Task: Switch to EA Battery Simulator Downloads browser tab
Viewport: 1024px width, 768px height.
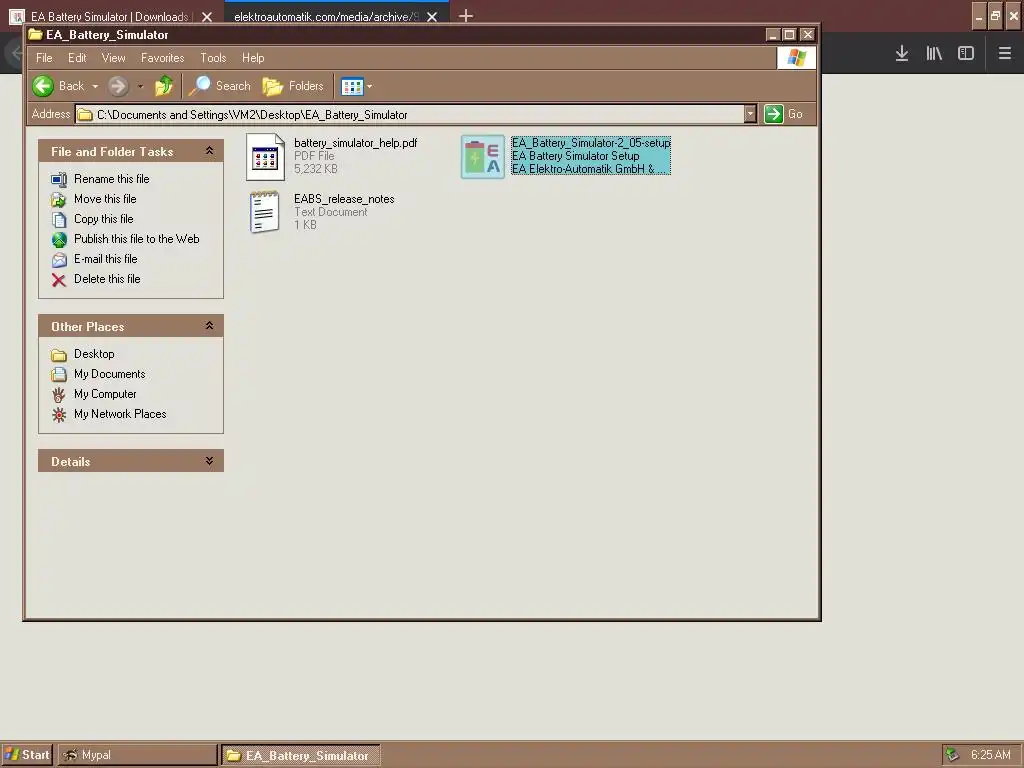Action: (x=110, y=16)
